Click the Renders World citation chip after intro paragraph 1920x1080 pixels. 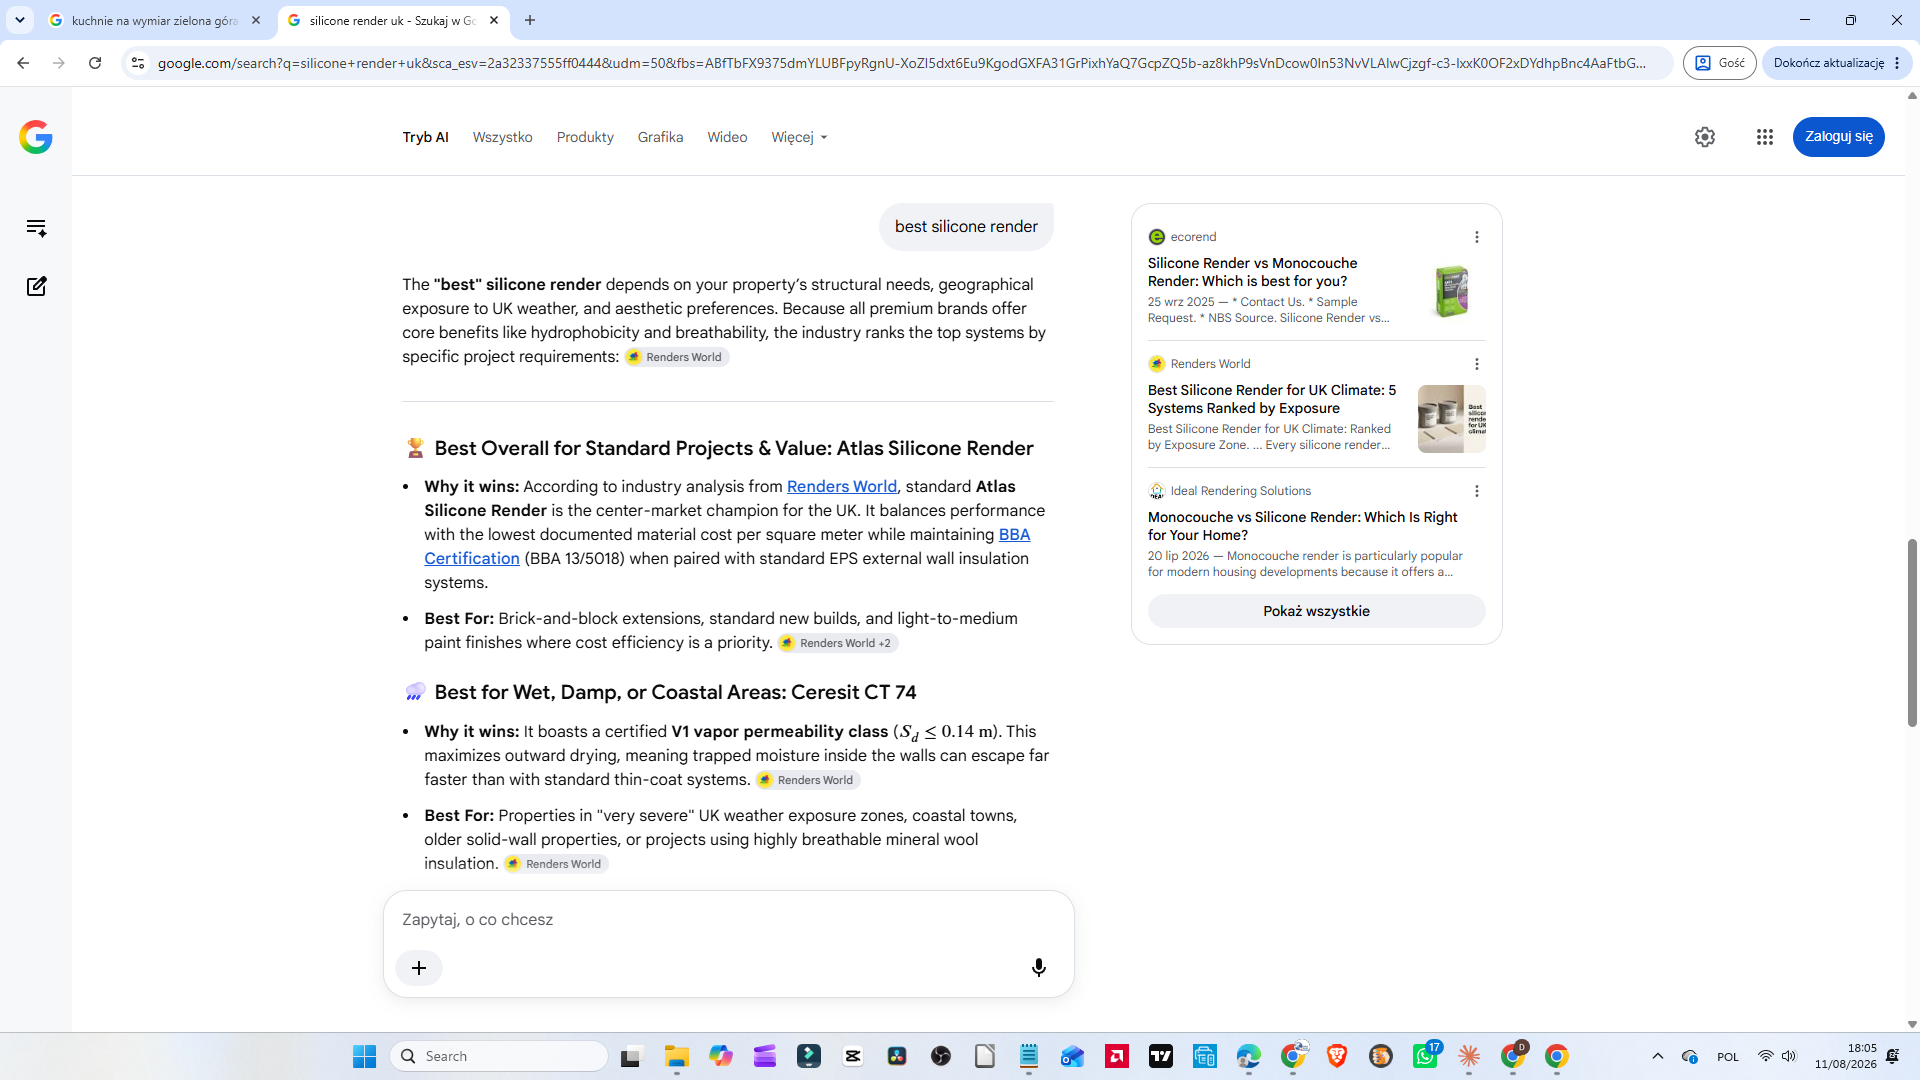point(676,357)
